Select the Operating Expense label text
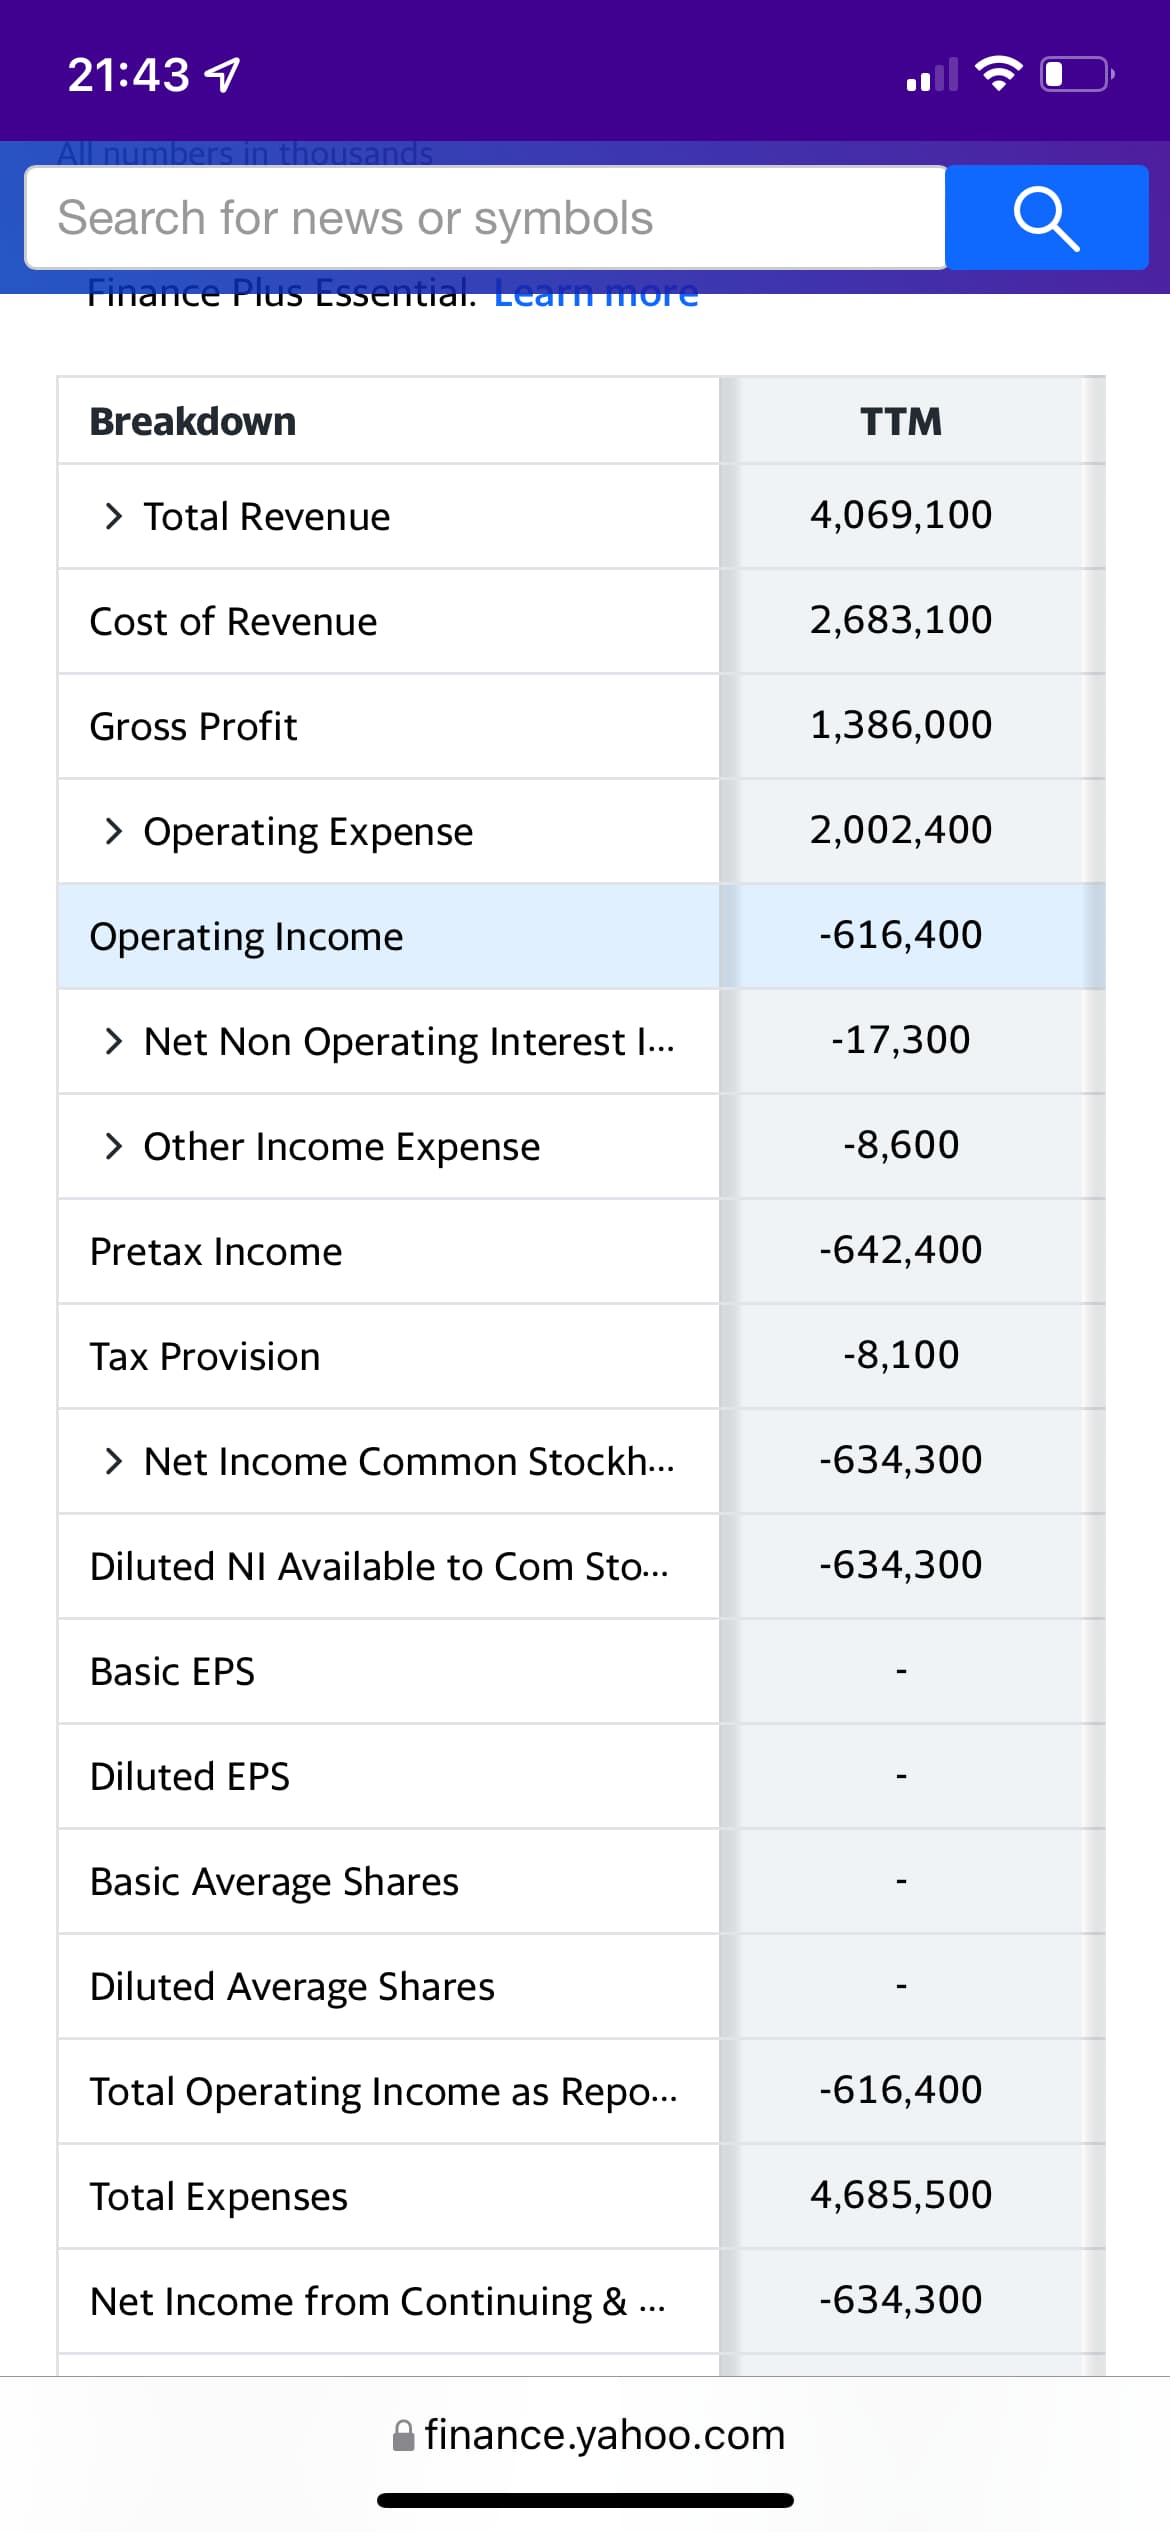Image resolution: width=1170 pixels, height=2532 pixels. (x=309, y=832)
